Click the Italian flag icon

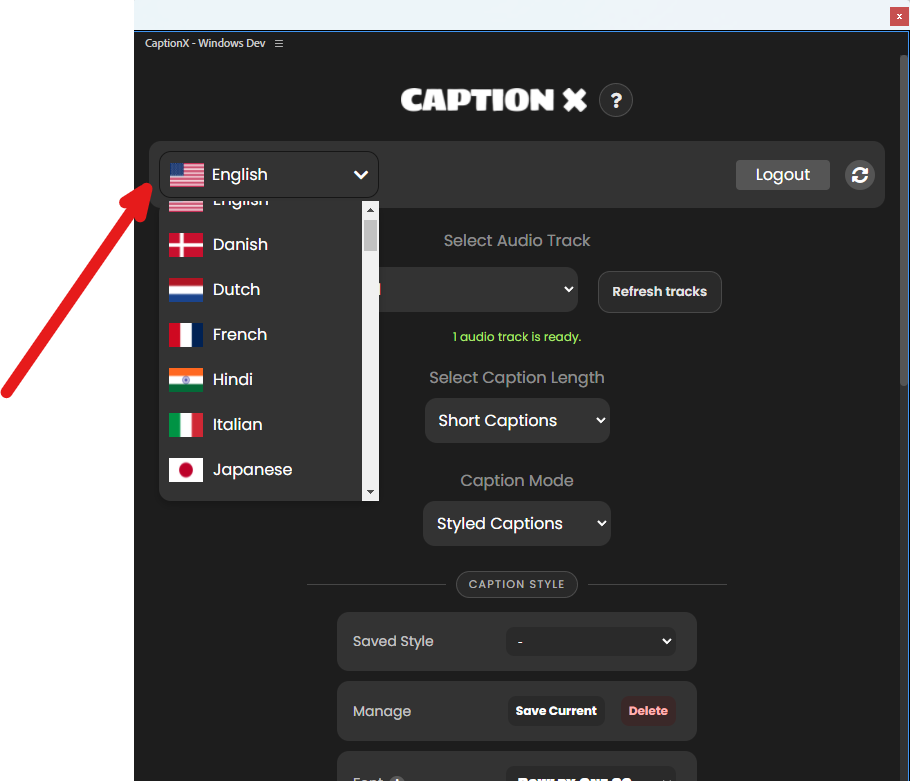[186, 424]
